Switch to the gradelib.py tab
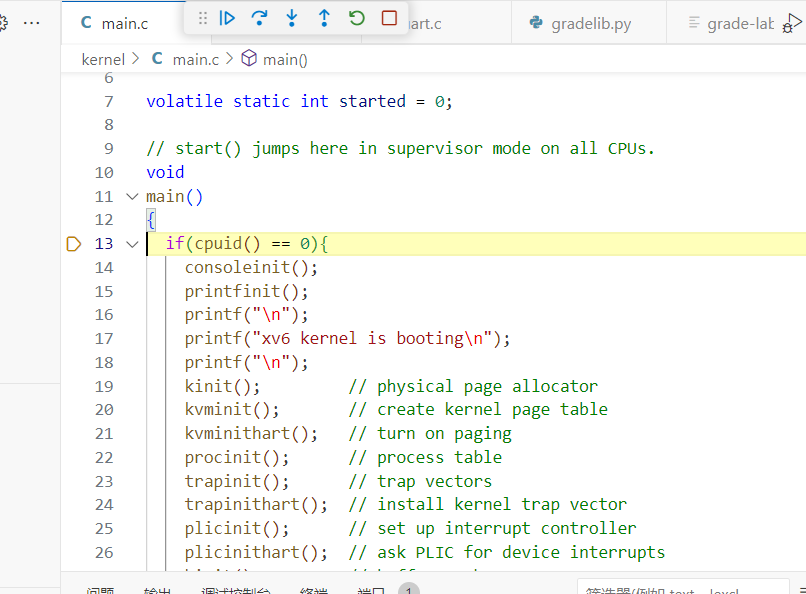Viewport: 806px width, 594px height. click(590, 23)
